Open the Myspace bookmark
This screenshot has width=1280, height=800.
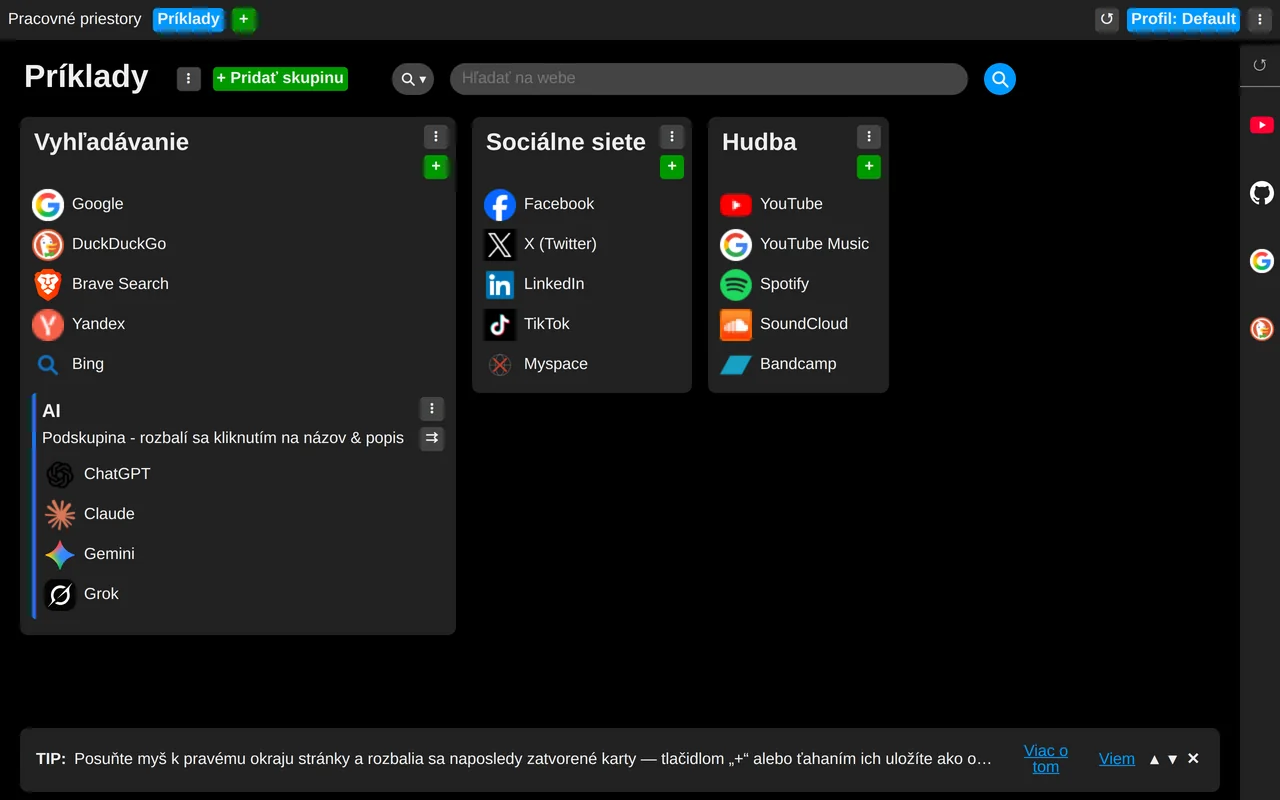click(536, 364)
